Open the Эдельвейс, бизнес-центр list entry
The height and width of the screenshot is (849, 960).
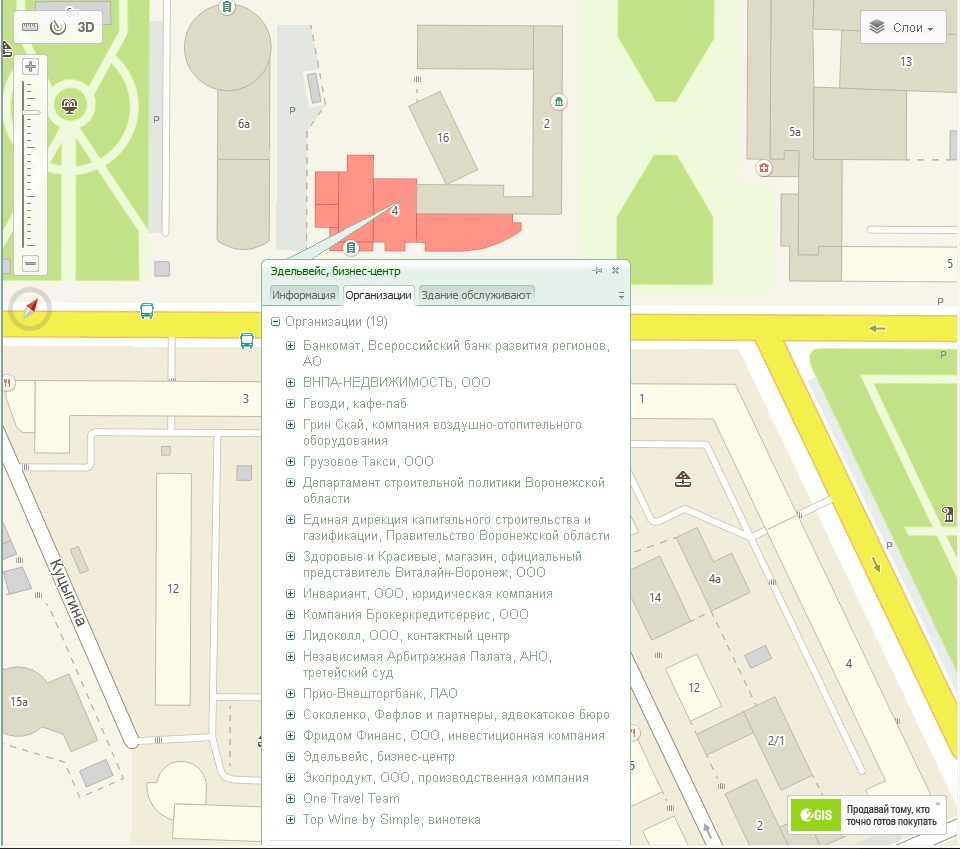click(378, 757)
